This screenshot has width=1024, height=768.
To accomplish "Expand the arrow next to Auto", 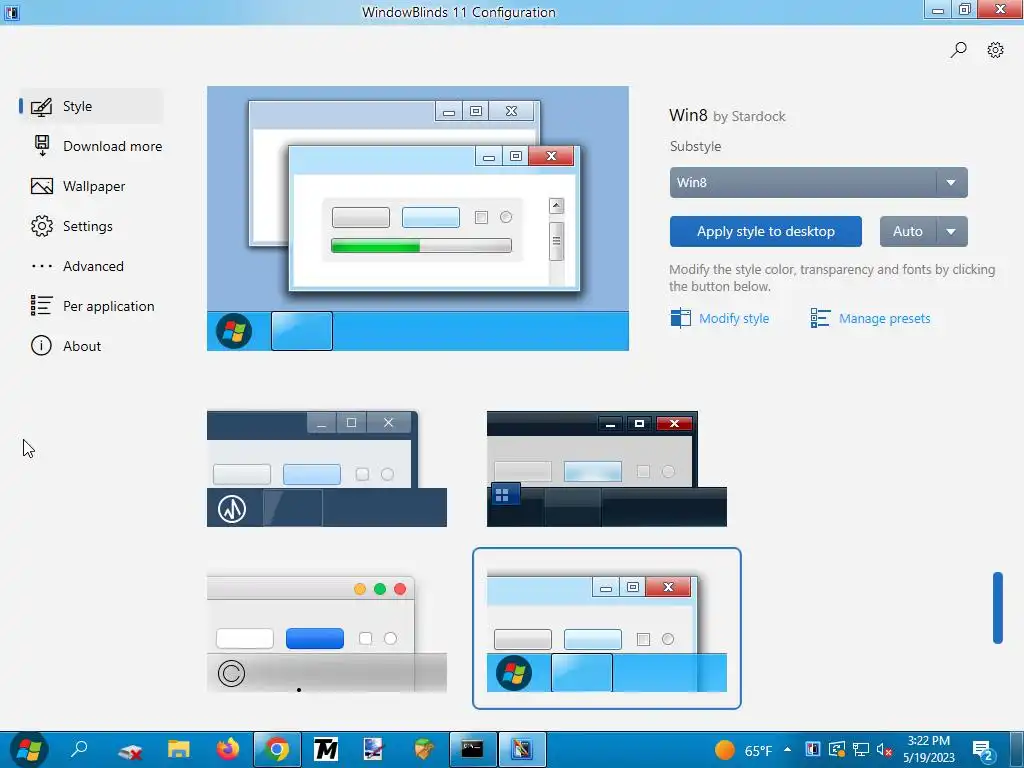I will click(952, 231).
